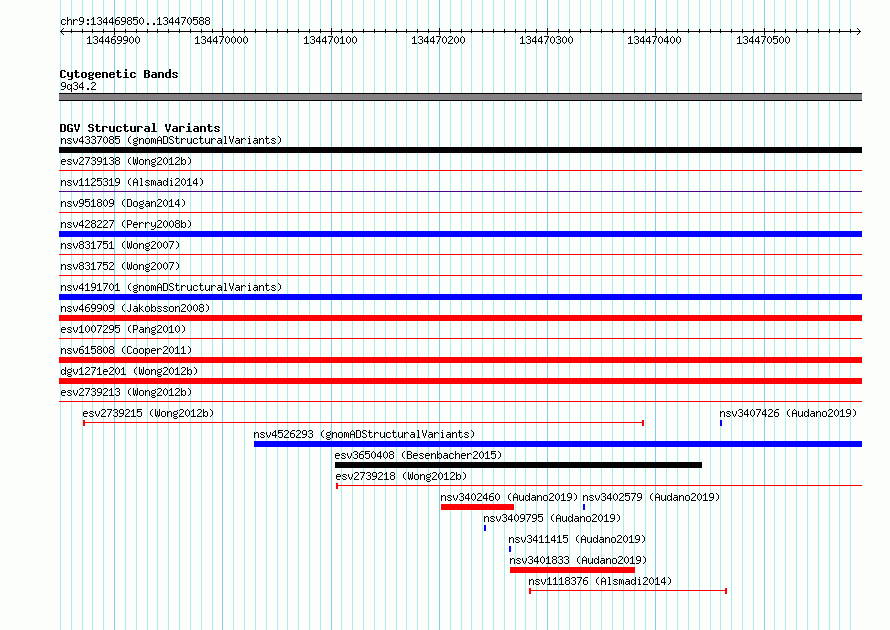The height and width of the screenshot is (630, 890).
Task: Click the red bar under nsv615808
Action: click(460, 360)
